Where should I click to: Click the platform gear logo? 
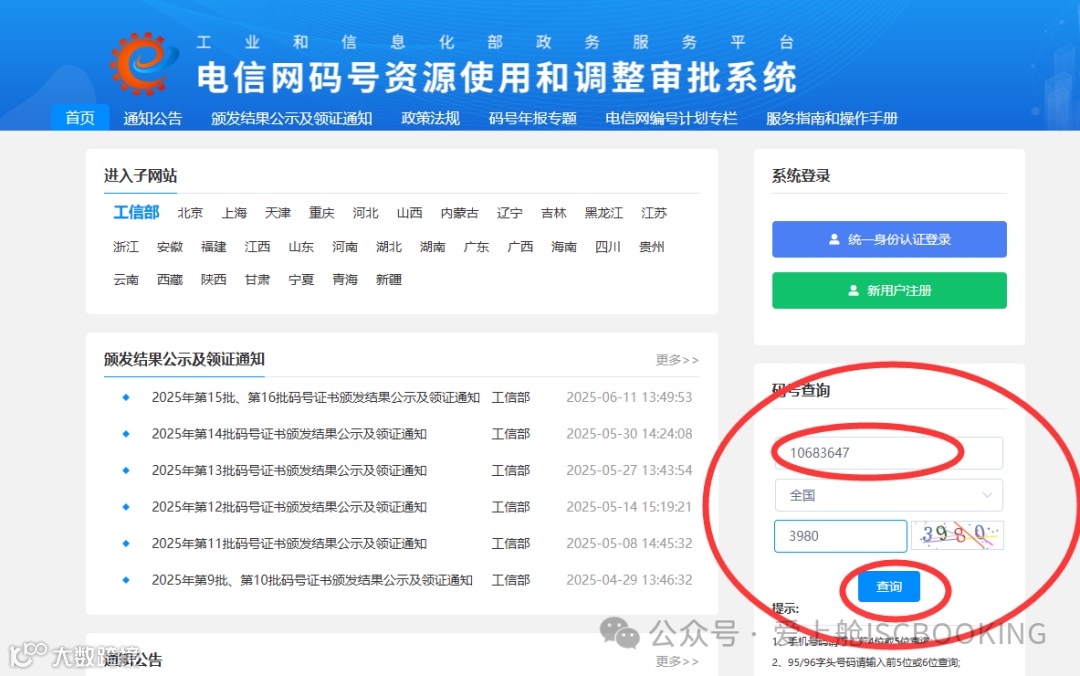tap(143, 63)
